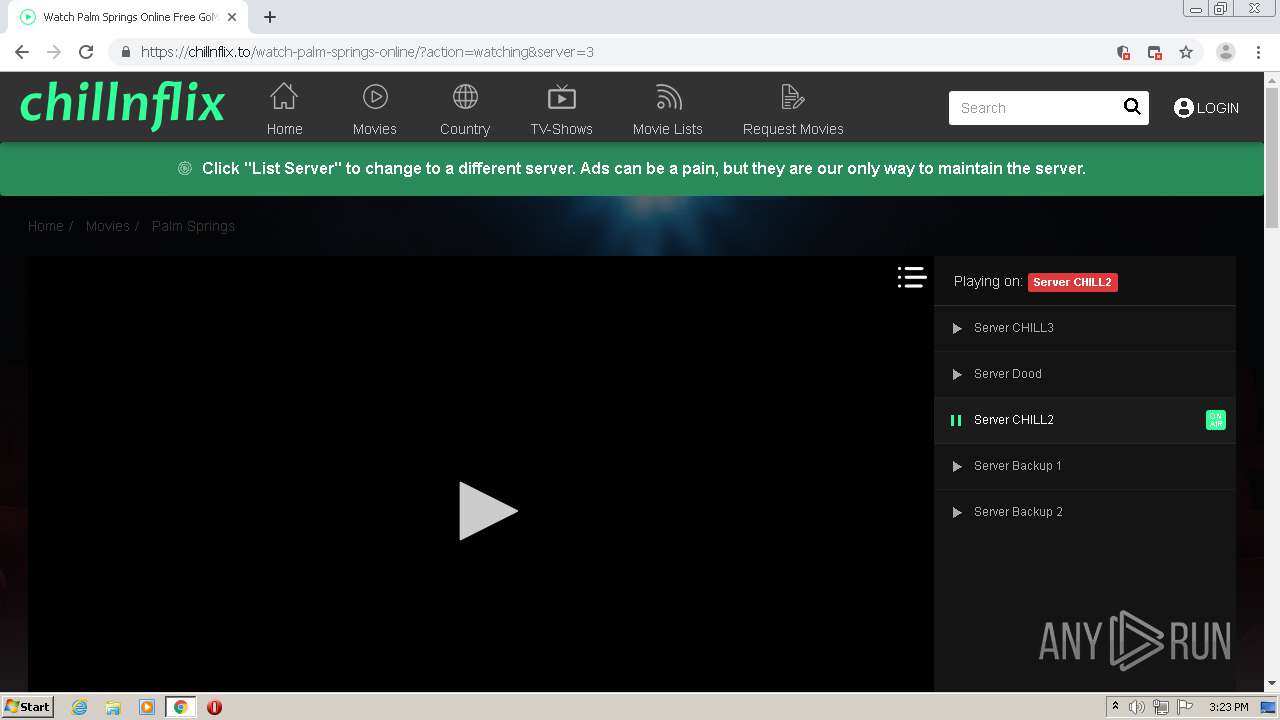Click the play arrow beside Server Backup 2

[957, 512]
